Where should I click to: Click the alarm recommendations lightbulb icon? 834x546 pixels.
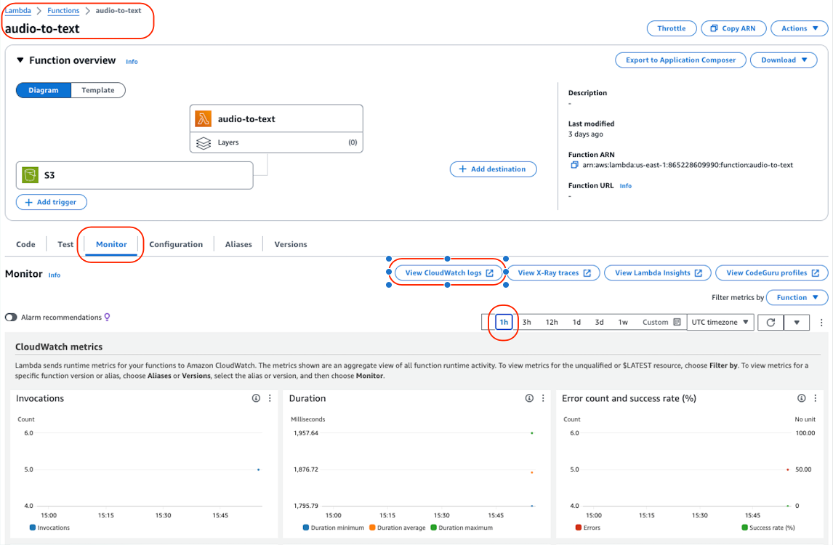coord(107,317)
